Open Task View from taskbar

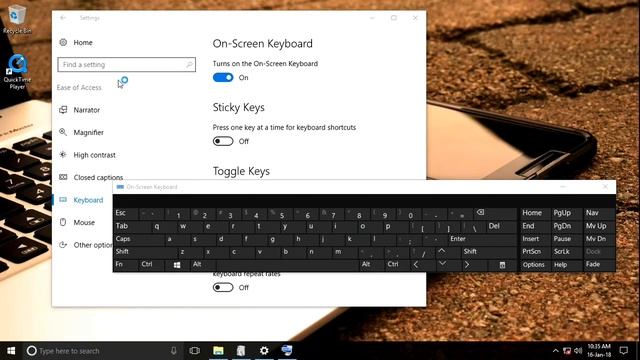(x=195, y=351)
